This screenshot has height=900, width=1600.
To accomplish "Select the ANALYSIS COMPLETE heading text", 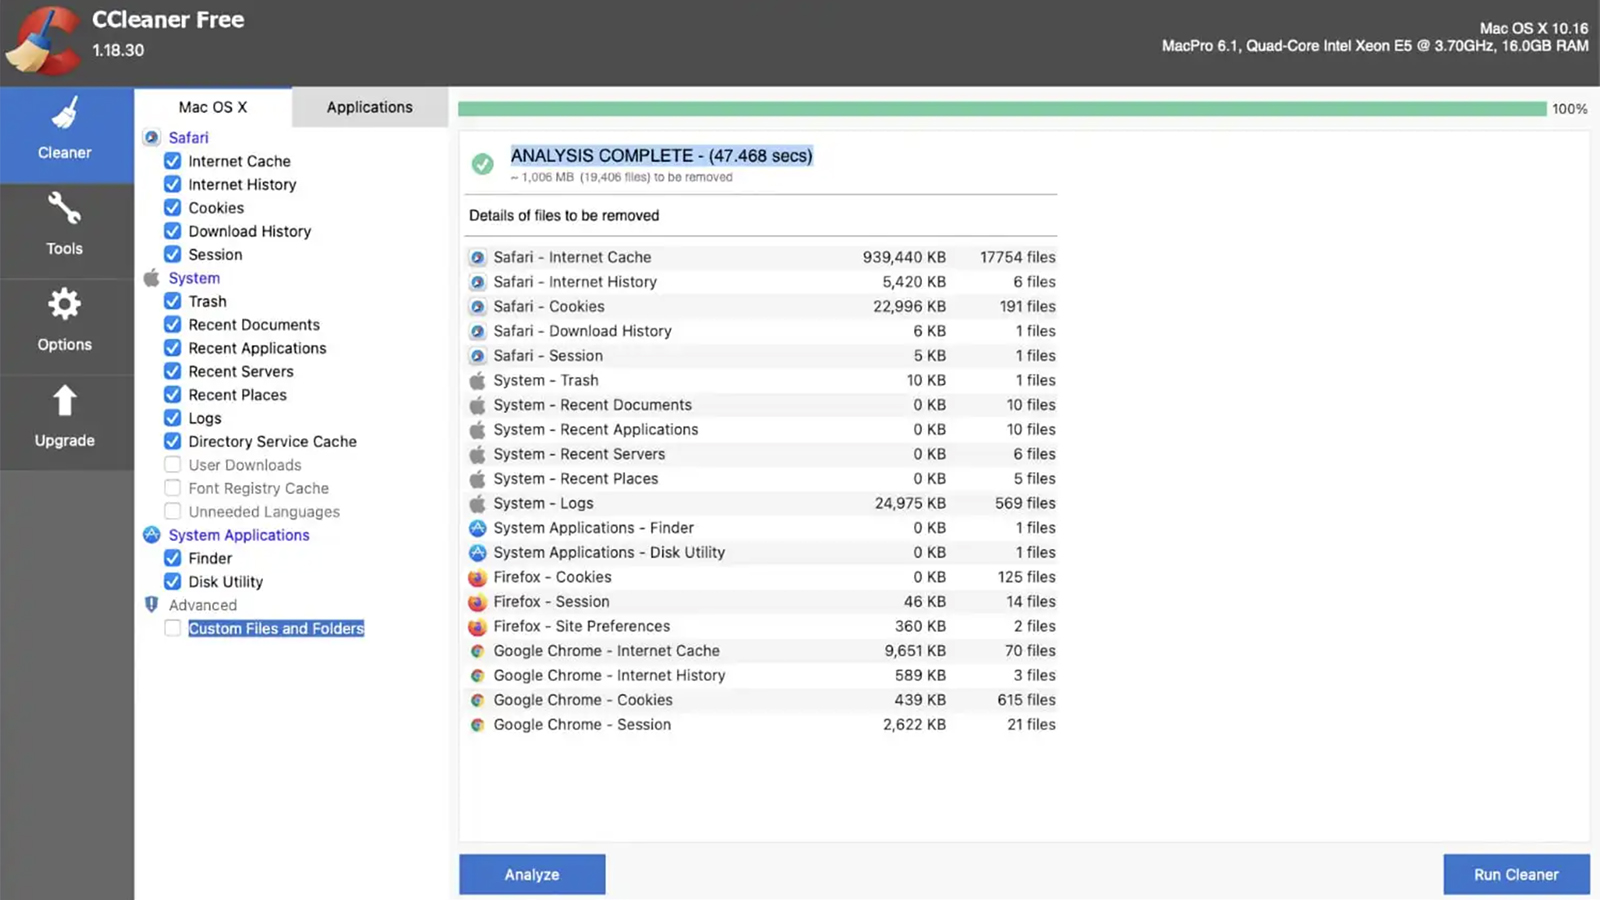I will pyautogui.click(x=661, y=156).
